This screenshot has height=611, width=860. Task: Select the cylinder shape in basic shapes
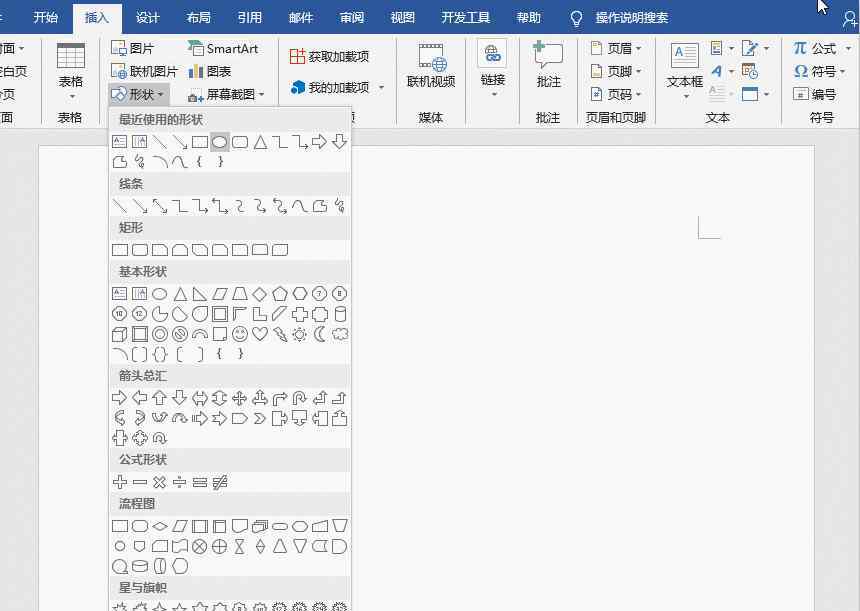(x=340, y=314)
